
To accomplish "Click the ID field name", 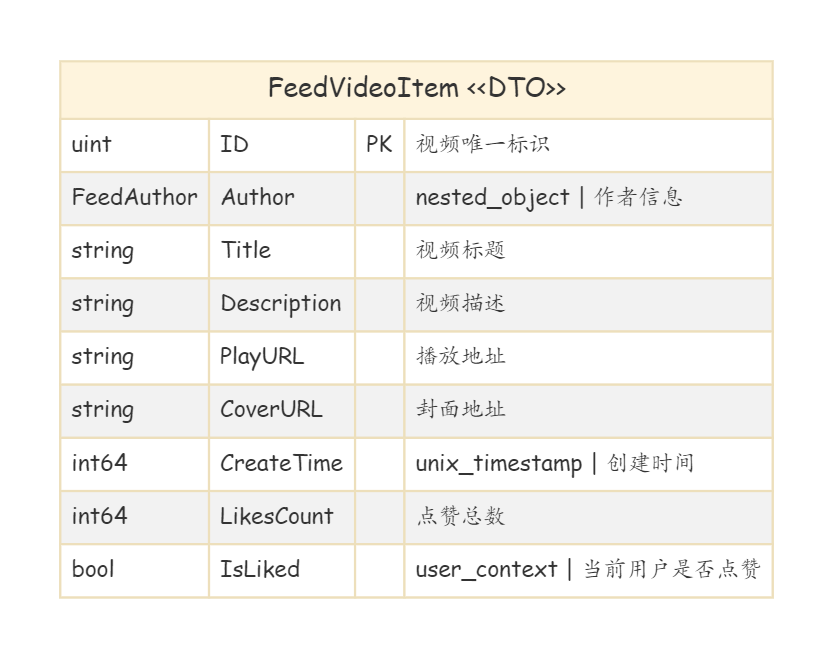I will (234, 144).
